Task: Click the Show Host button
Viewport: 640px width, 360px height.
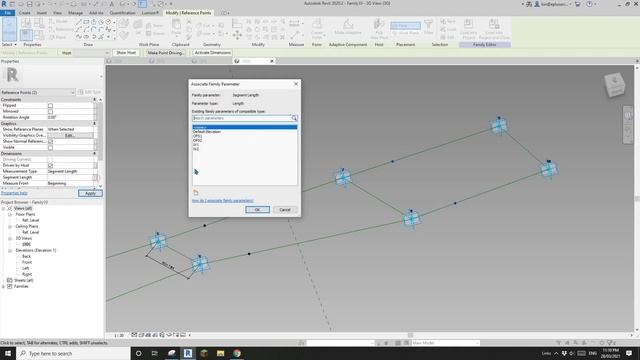Action: point(126,53)
